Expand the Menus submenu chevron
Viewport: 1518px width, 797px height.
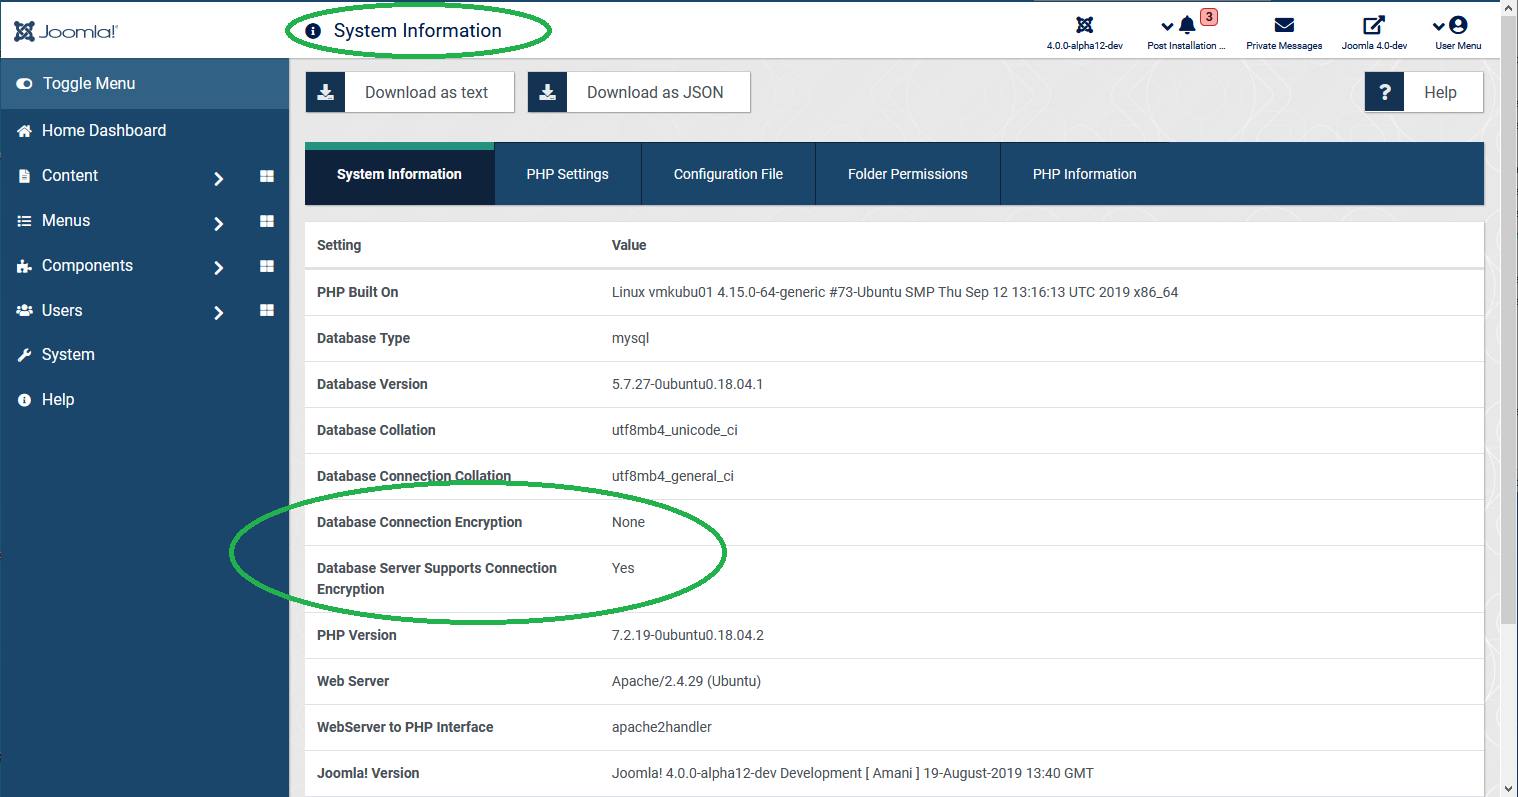(x=218, y=223)
